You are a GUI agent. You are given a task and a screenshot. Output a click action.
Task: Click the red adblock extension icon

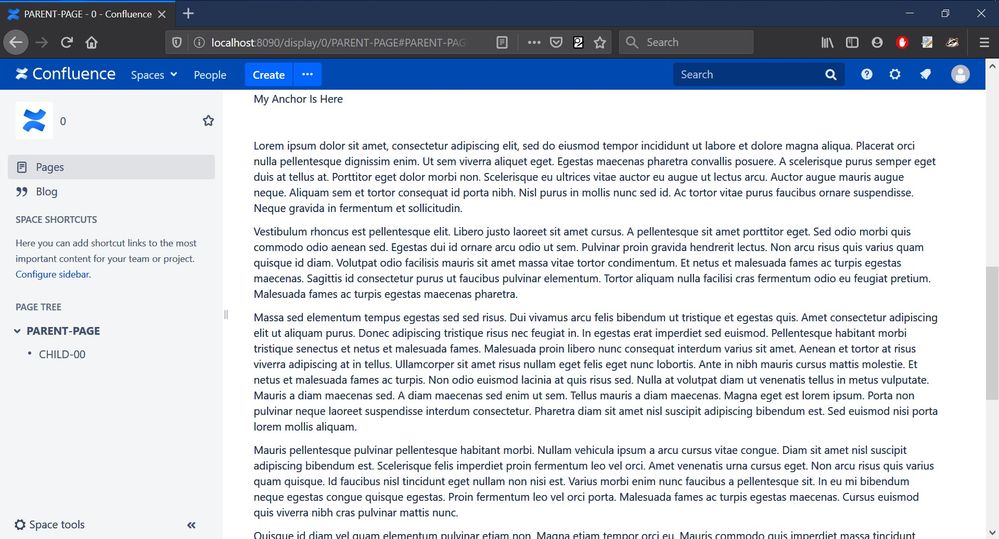pos(902,42)
